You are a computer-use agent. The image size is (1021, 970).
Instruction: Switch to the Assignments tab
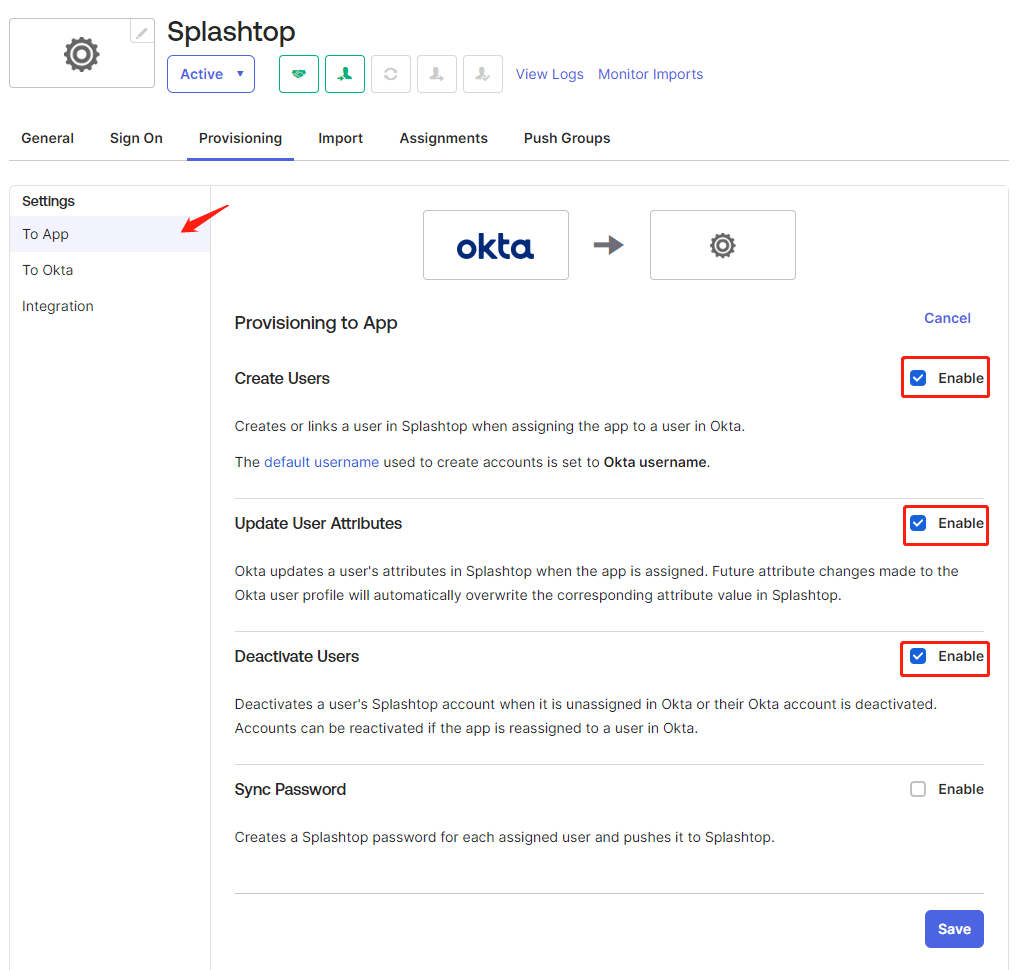443,138
